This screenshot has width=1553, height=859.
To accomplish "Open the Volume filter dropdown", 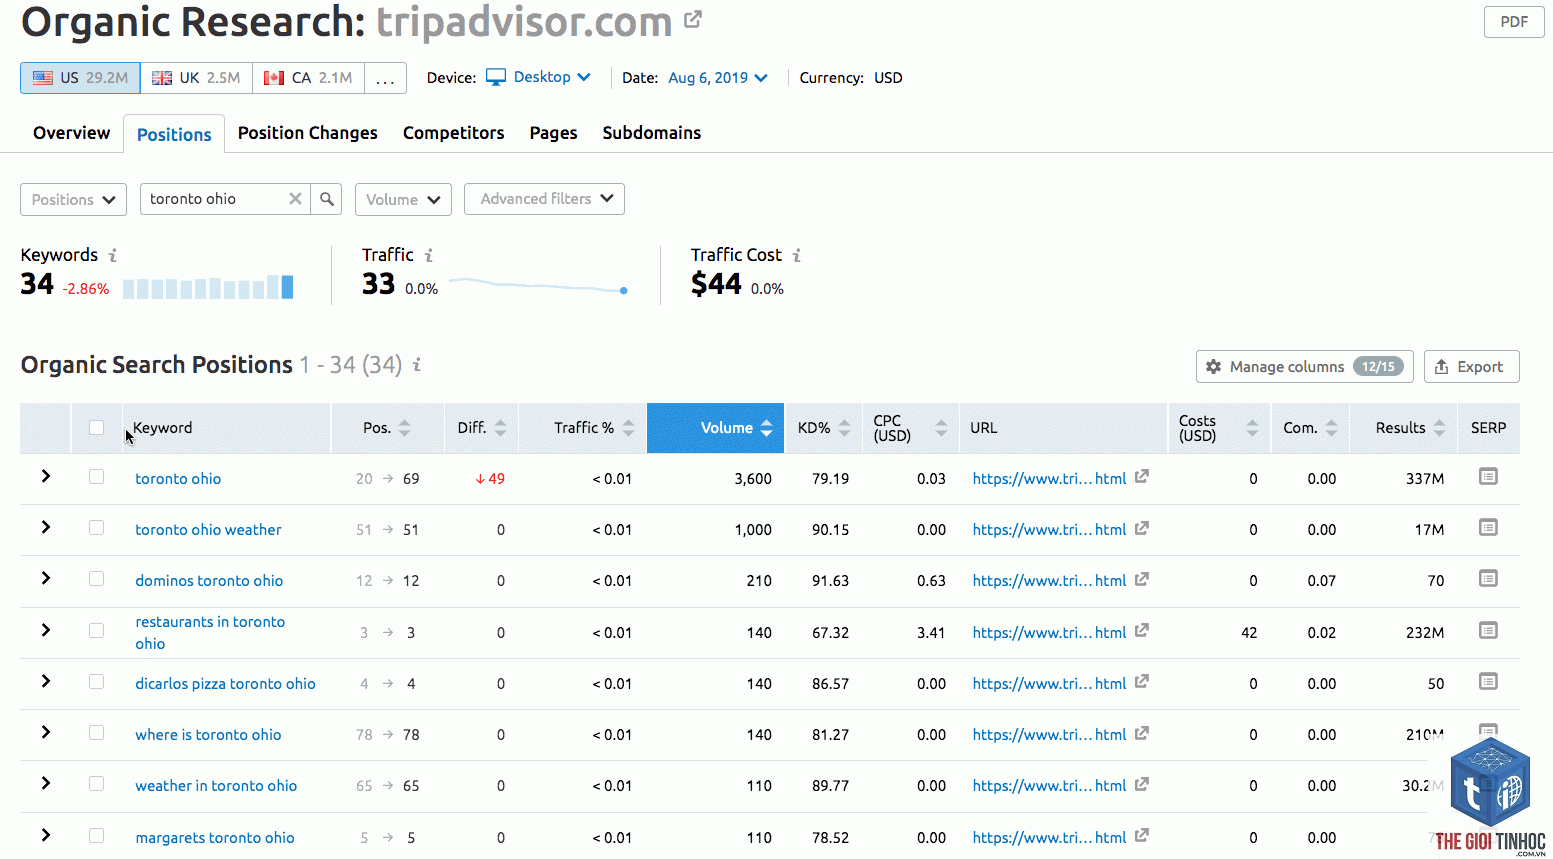I will tap(403, 199).
